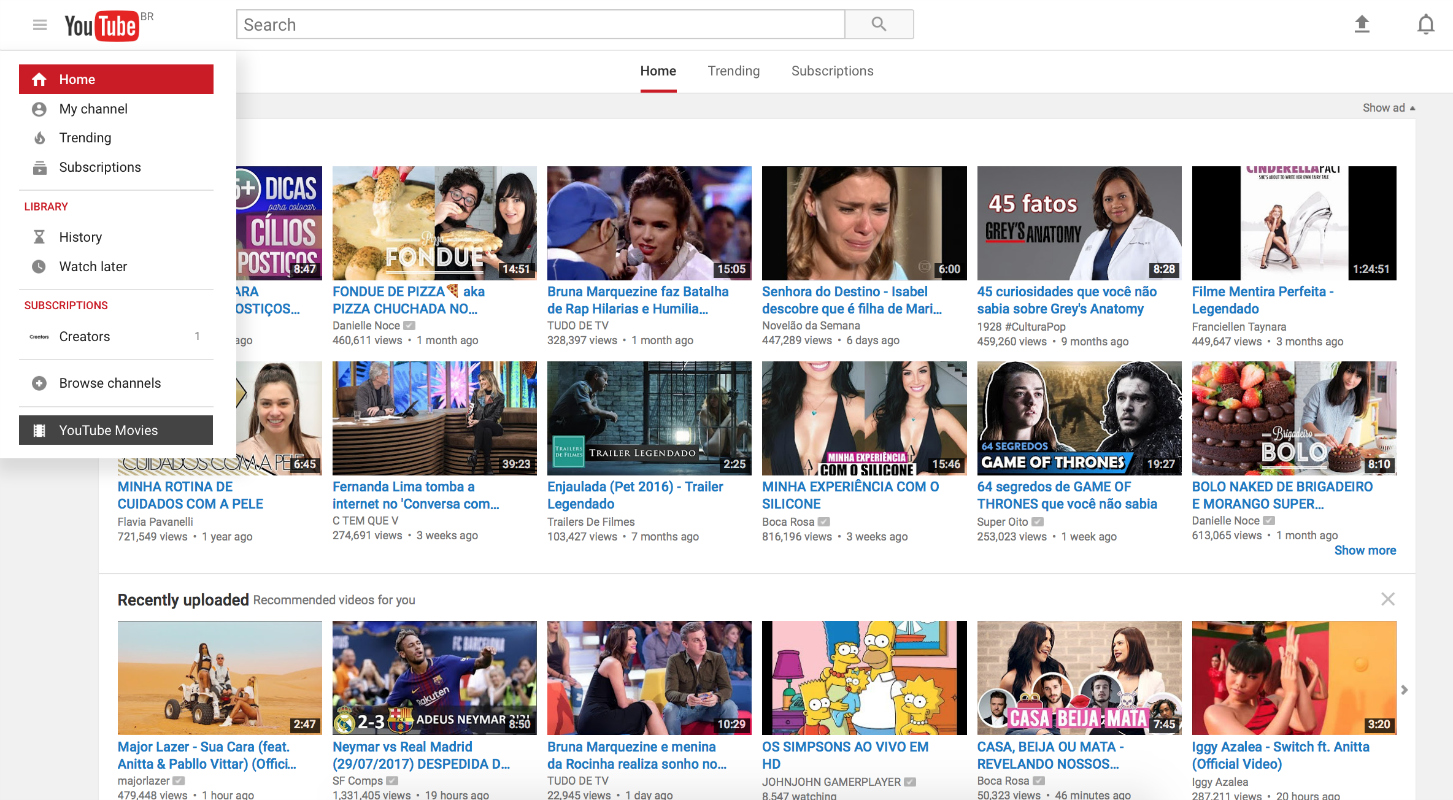1453x800 pixels.
Task: Dismiss the Recently uploaded section with X
Action: click(1388, 599)
